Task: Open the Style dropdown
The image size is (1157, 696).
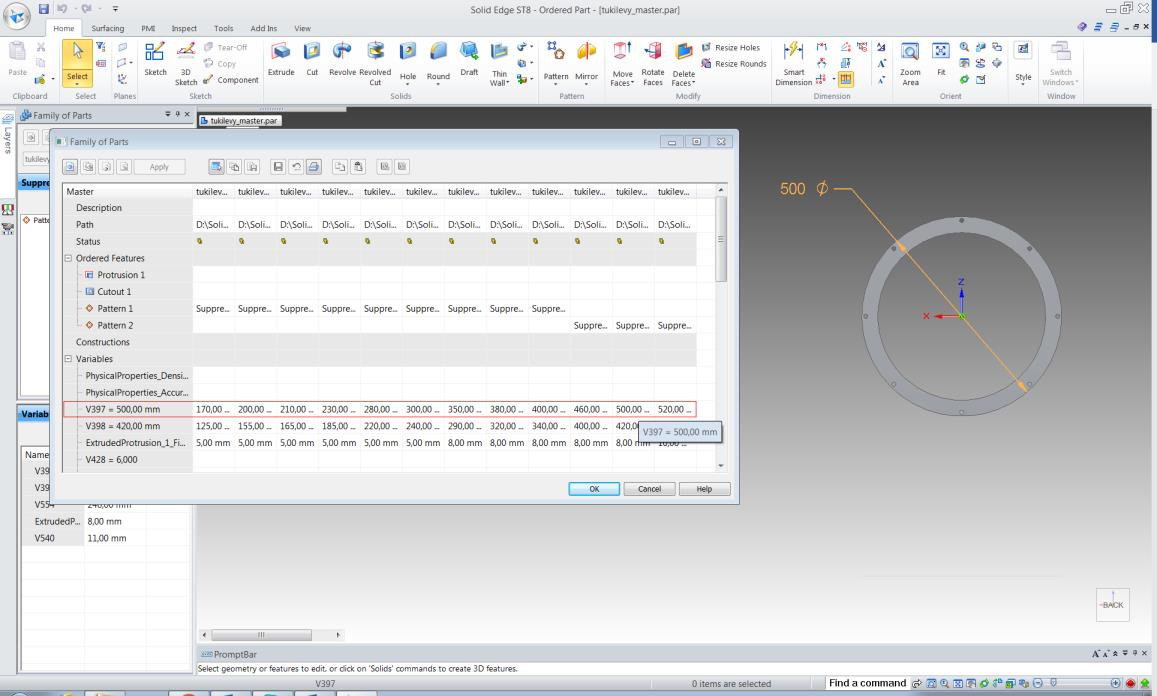Action: point(1023,84)
